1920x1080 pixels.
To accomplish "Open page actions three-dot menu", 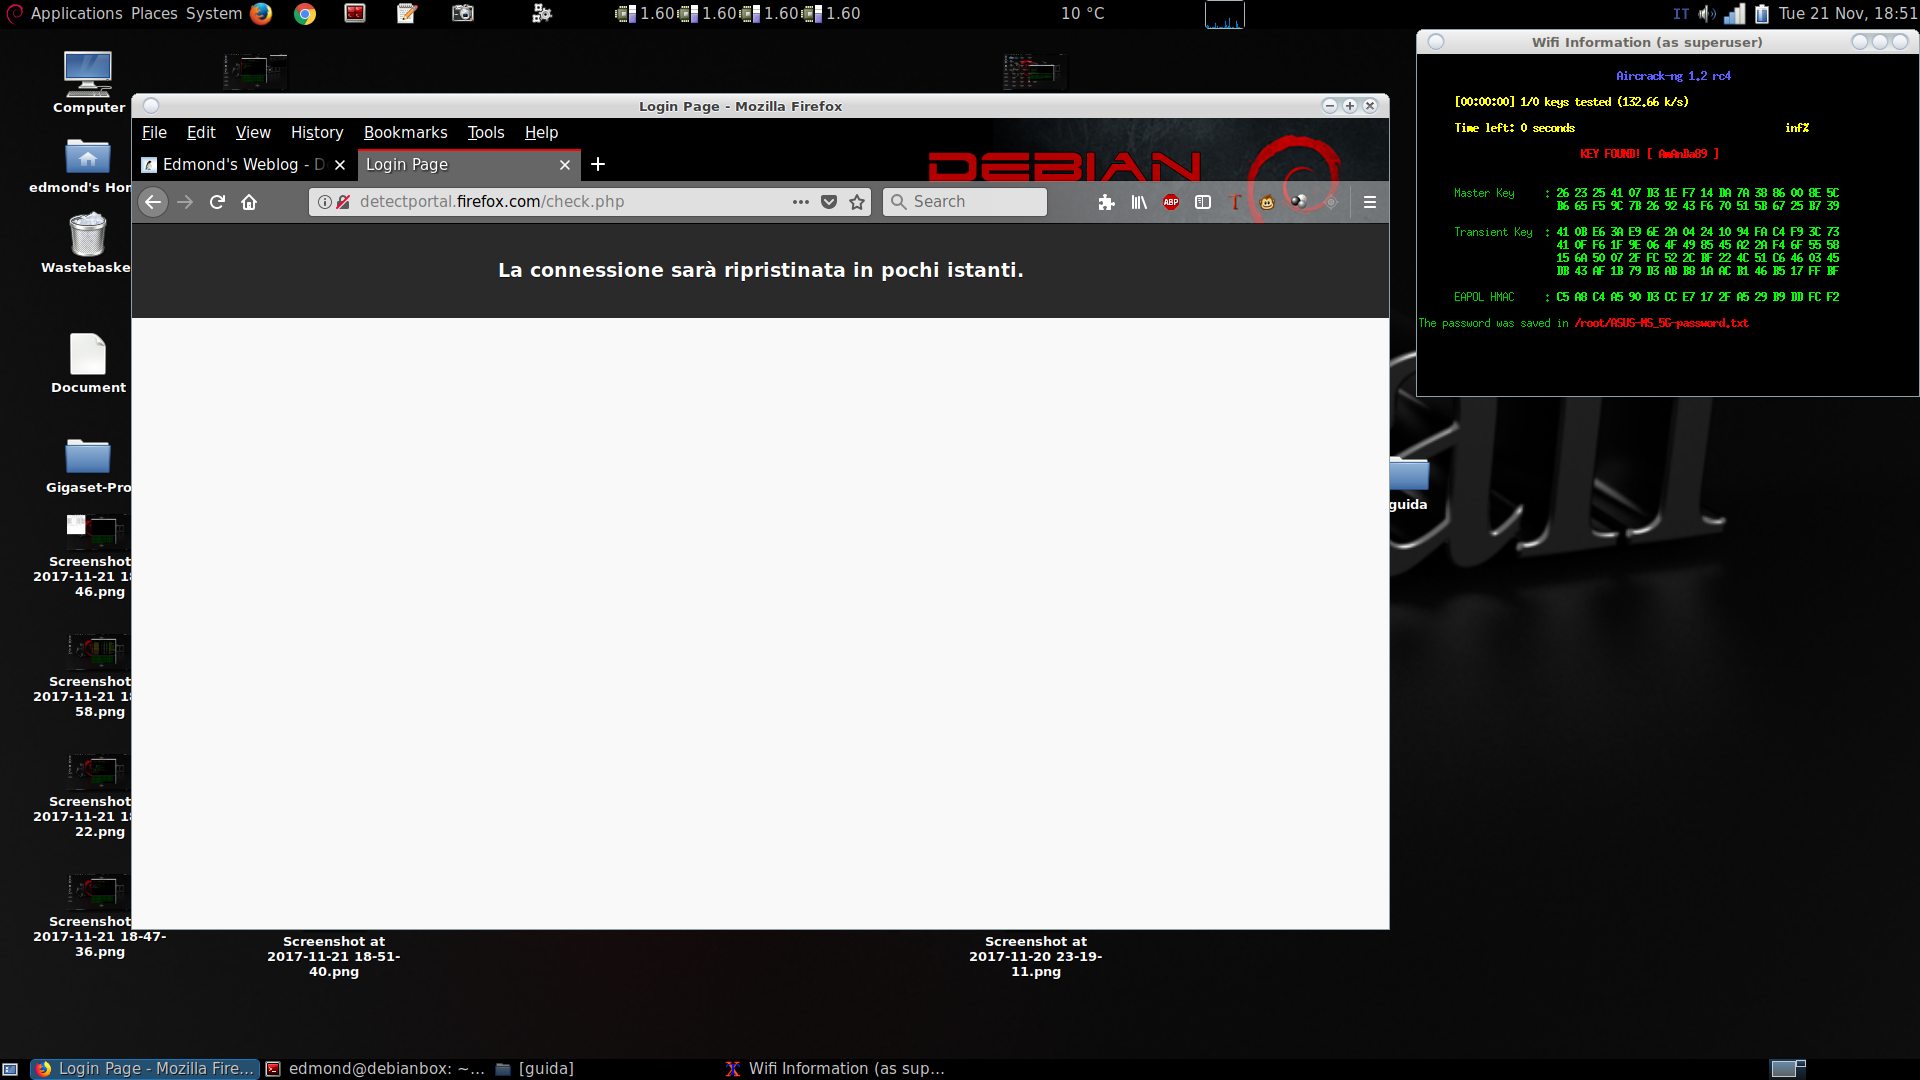I will [801, 202].
